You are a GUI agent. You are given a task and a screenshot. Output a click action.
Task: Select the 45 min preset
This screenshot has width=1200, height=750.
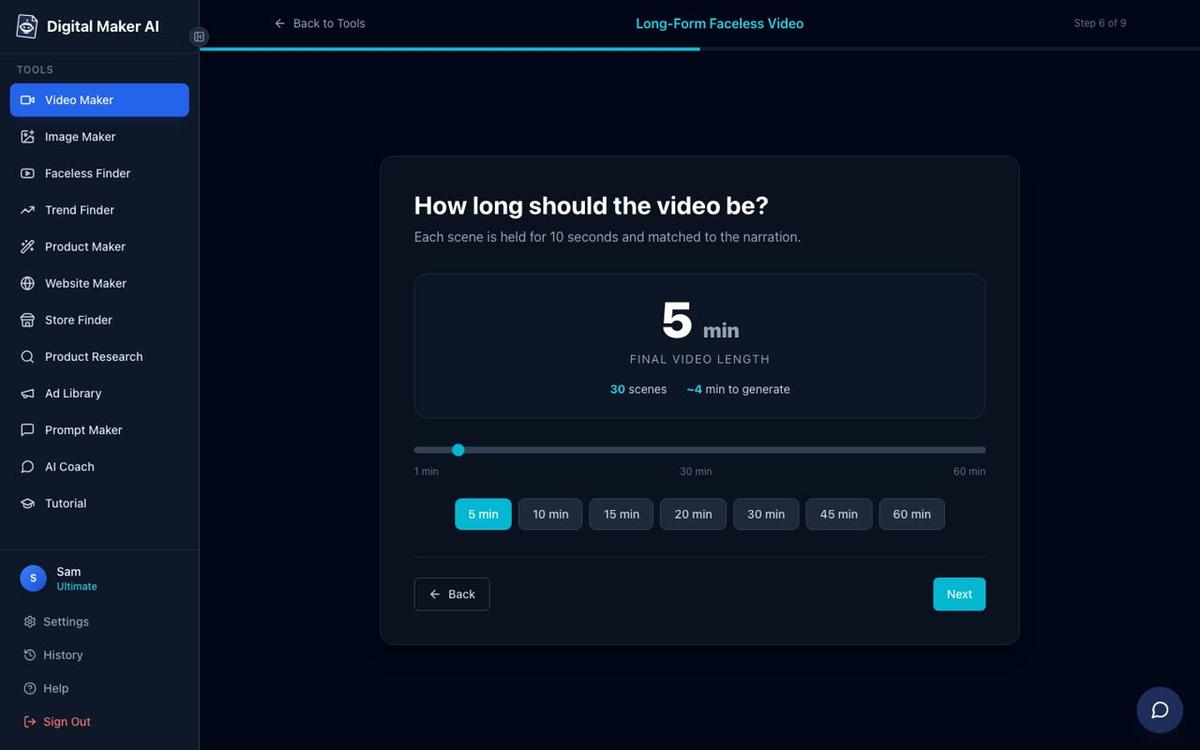[x=839, y=514]
